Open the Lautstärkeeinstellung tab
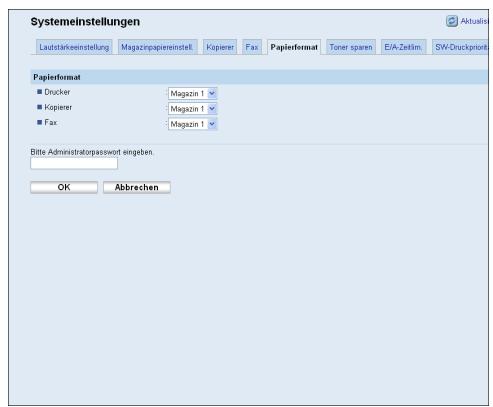 click(x=74, y=47)
